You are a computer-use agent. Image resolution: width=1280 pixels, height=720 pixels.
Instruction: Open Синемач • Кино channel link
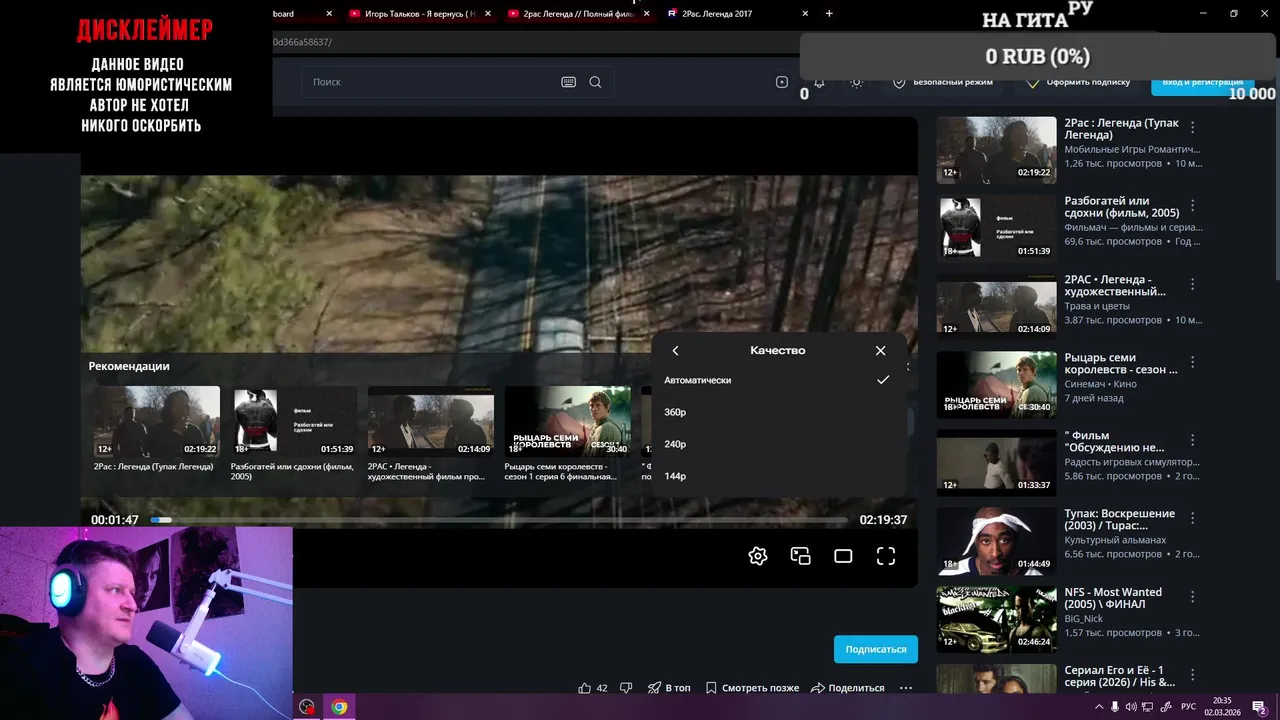point(1101,384)
